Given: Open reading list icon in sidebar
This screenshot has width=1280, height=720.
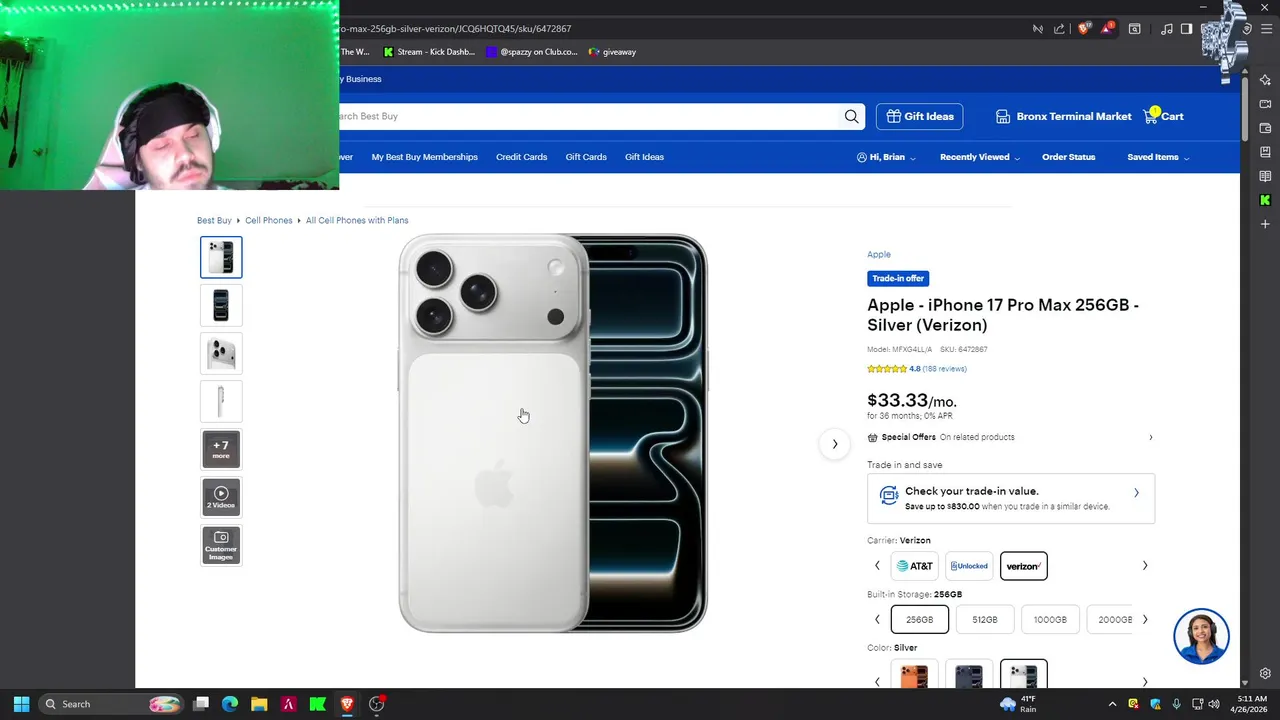Looking at the screenshot, I should [1265, 176].
